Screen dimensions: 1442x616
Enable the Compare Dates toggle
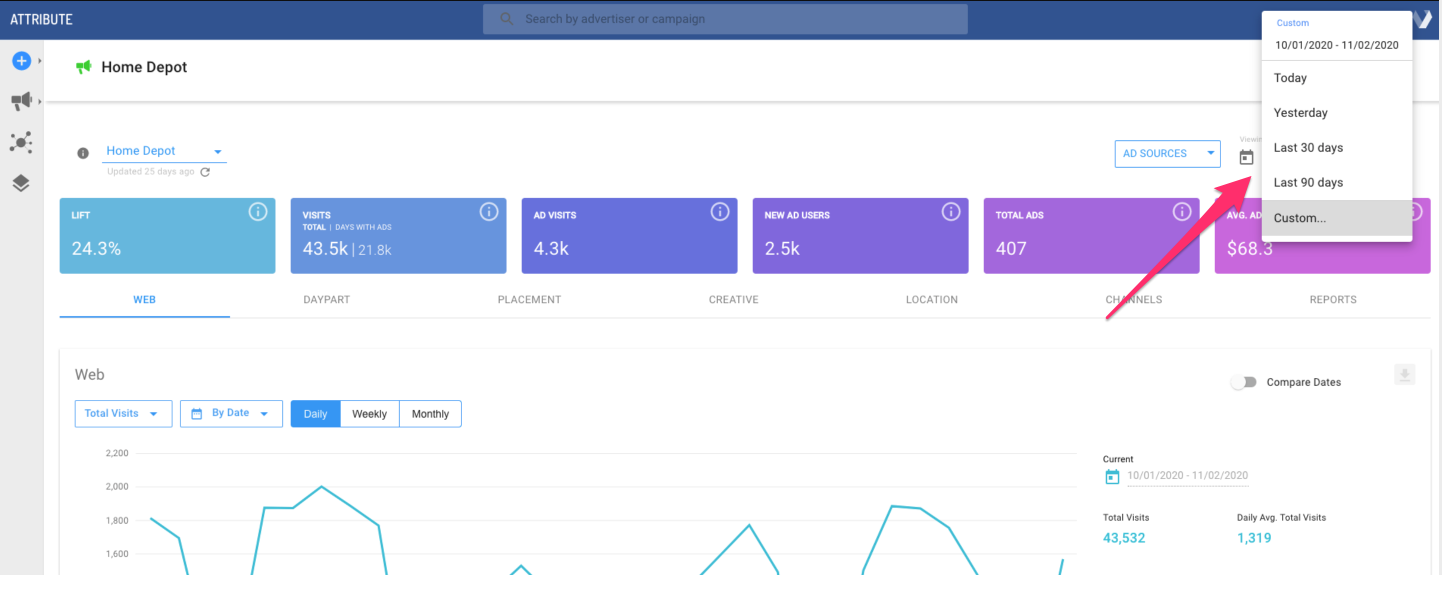(x=1244, y=382)
